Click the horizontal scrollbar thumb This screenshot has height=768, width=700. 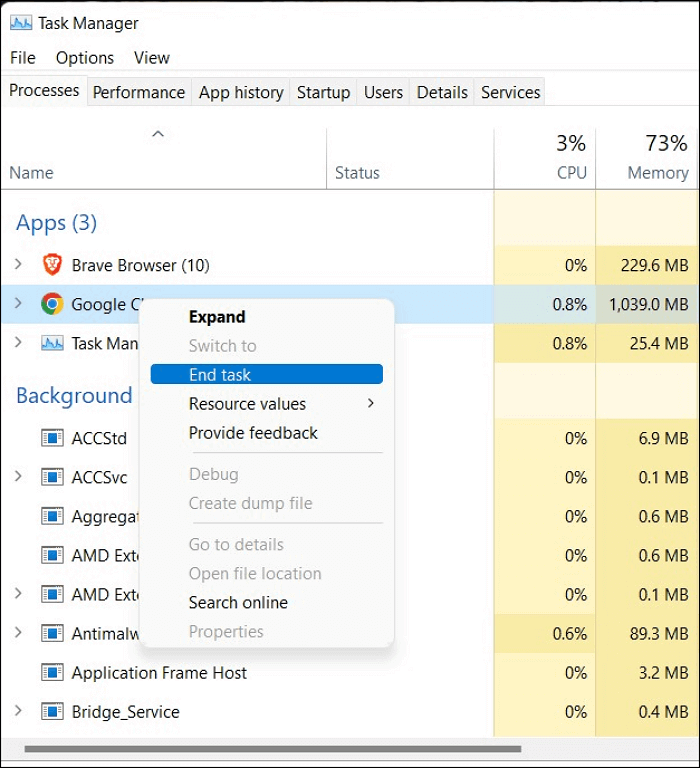point(273,749)
